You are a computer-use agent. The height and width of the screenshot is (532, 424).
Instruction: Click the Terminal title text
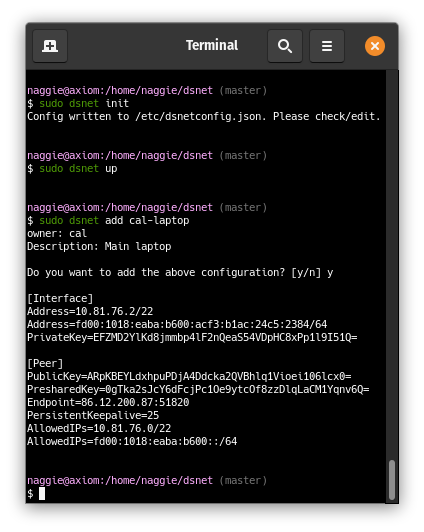(212, 45)
